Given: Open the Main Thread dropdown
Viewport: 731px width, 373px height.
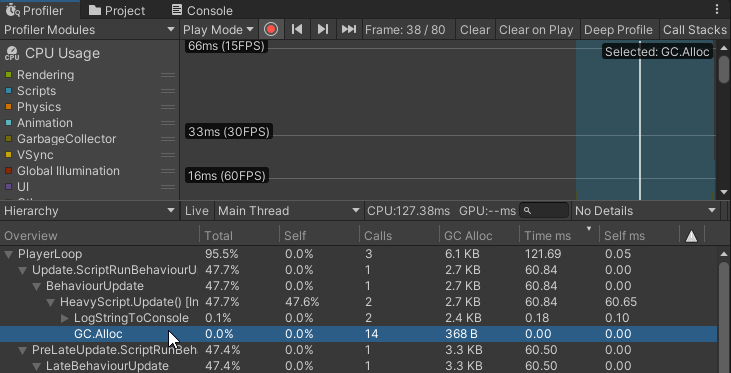Looking at the screenshot, I should pos(289,211).
